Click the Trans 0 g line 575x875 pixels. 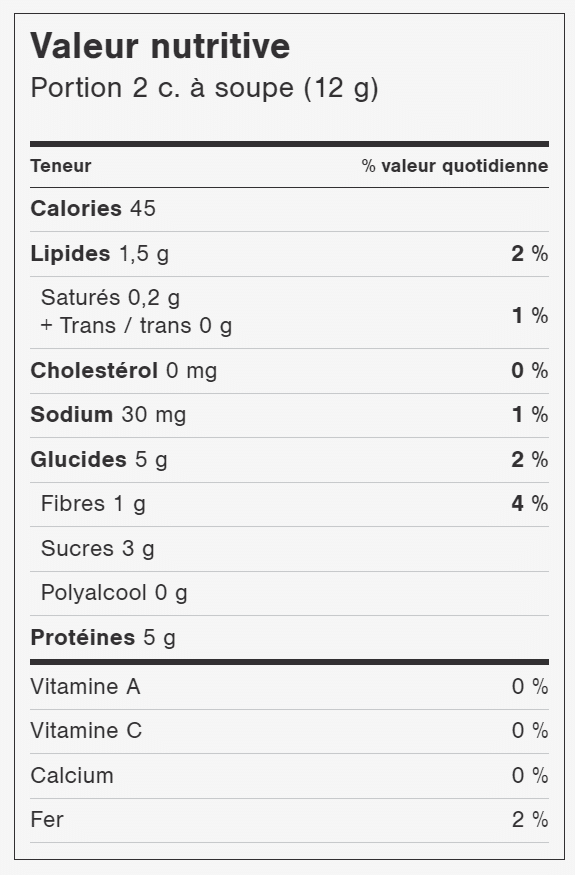(x=136, y=325)
